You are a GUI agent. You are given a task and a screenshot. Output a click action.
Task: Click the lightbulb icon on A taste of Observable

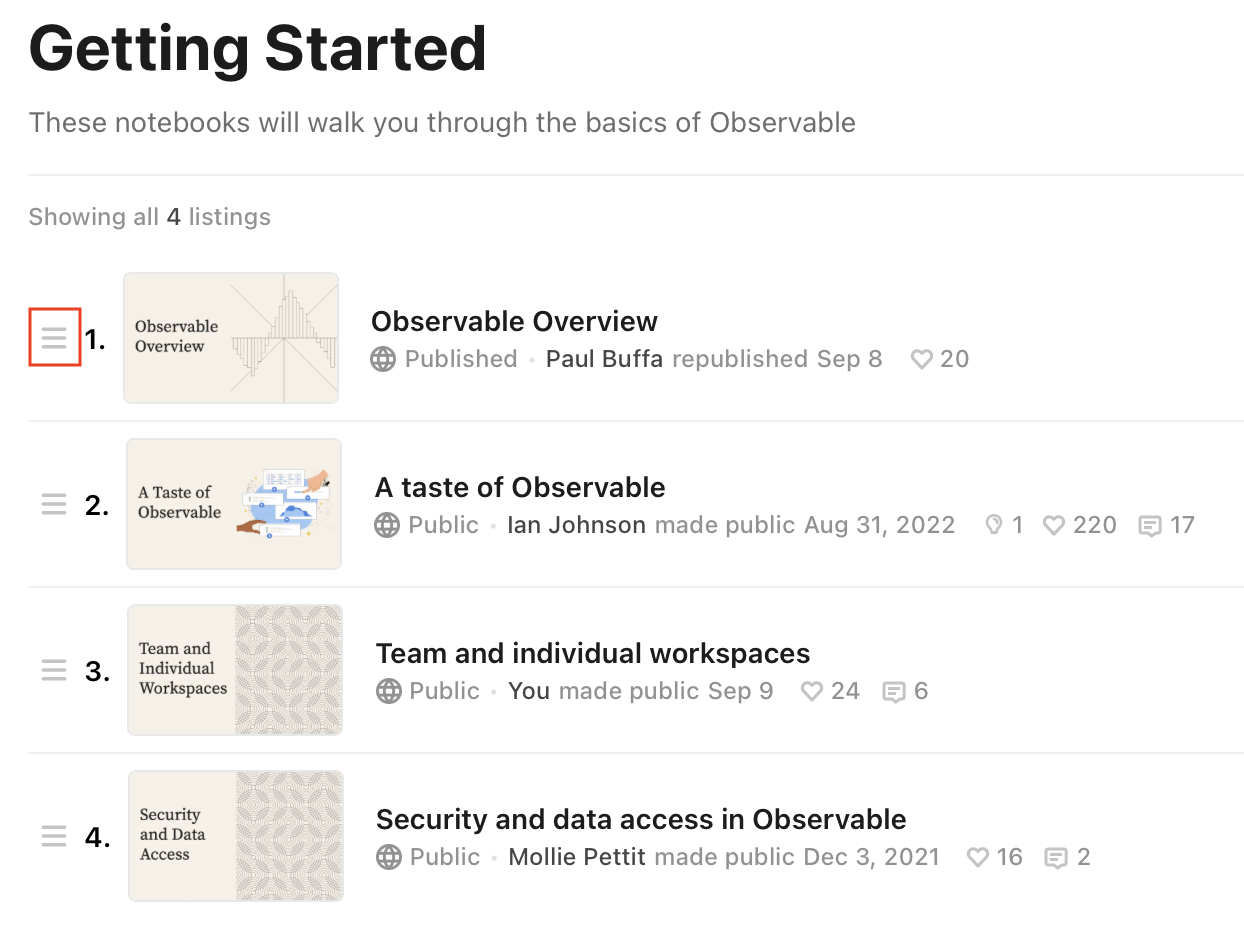(x=993, y=525)
